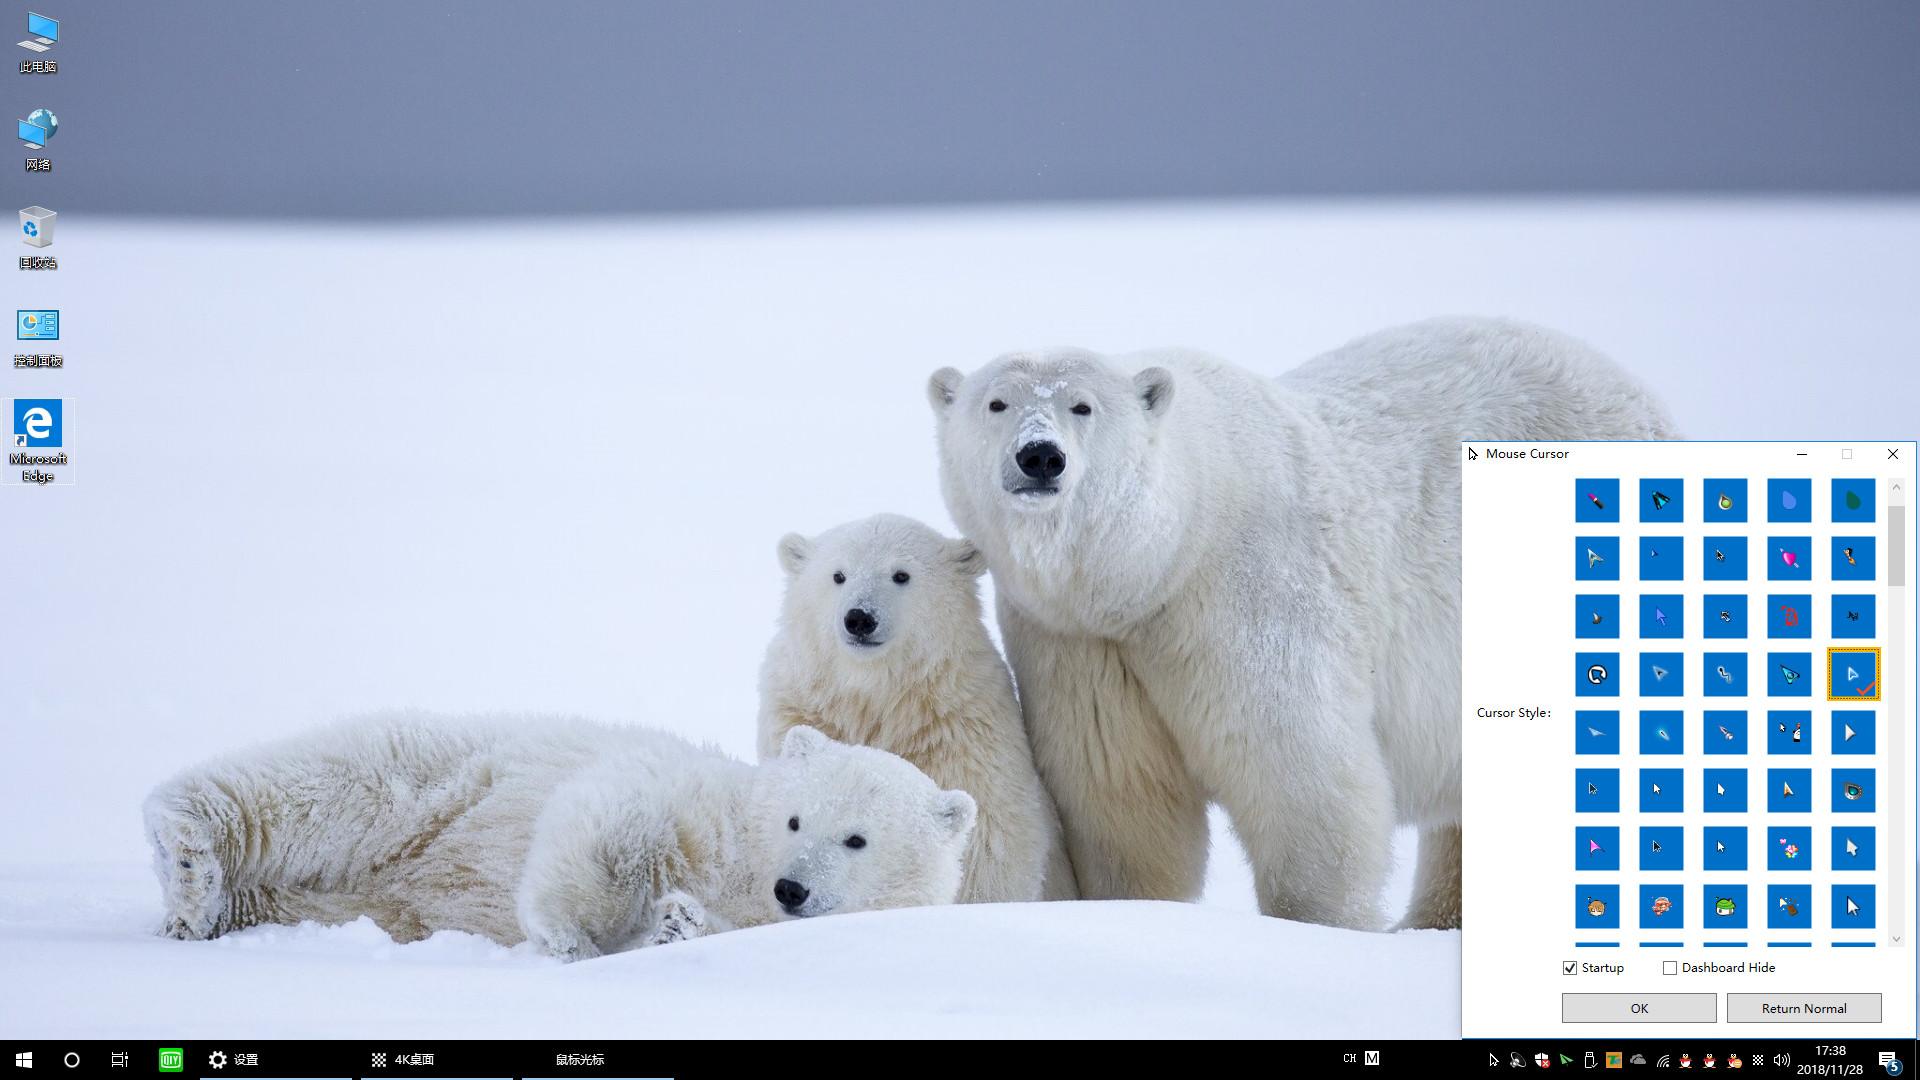Screen dimensions: 1920x1080
Task: Select the lipstick cursor style
Action: [x=1598, y=500]
